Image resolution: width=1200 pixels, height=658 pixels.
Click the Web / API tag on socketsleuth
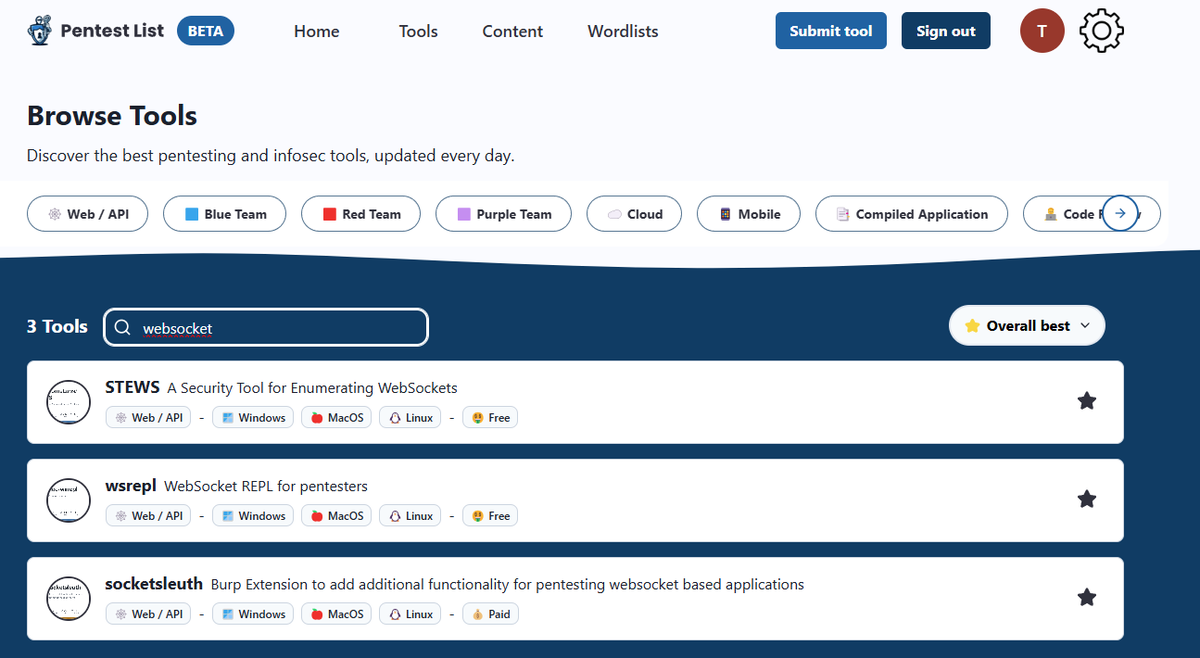148,614
